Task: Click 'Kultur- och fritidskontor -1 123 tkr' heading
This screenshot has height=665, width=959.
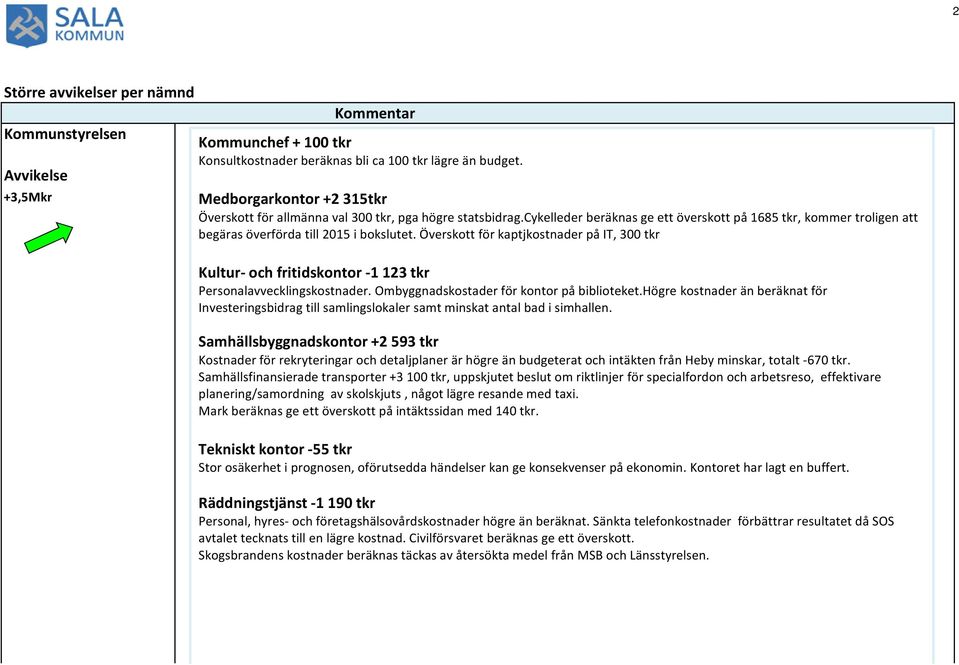Action: pyautogui.click(x=314, y=272)
